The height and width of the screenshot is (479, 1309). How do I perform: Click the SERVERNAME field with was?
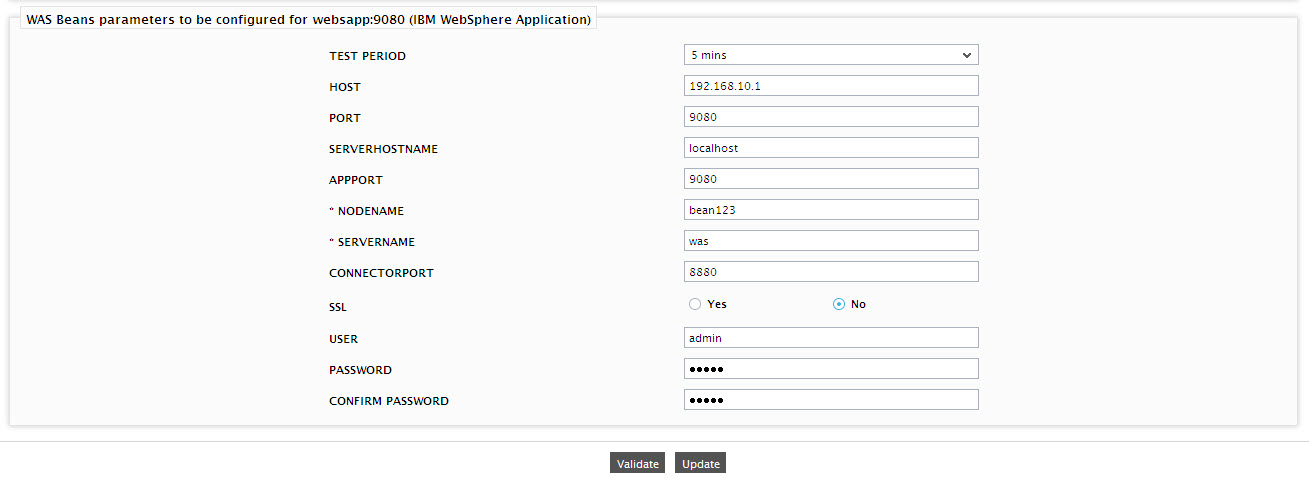pos(831,241)
